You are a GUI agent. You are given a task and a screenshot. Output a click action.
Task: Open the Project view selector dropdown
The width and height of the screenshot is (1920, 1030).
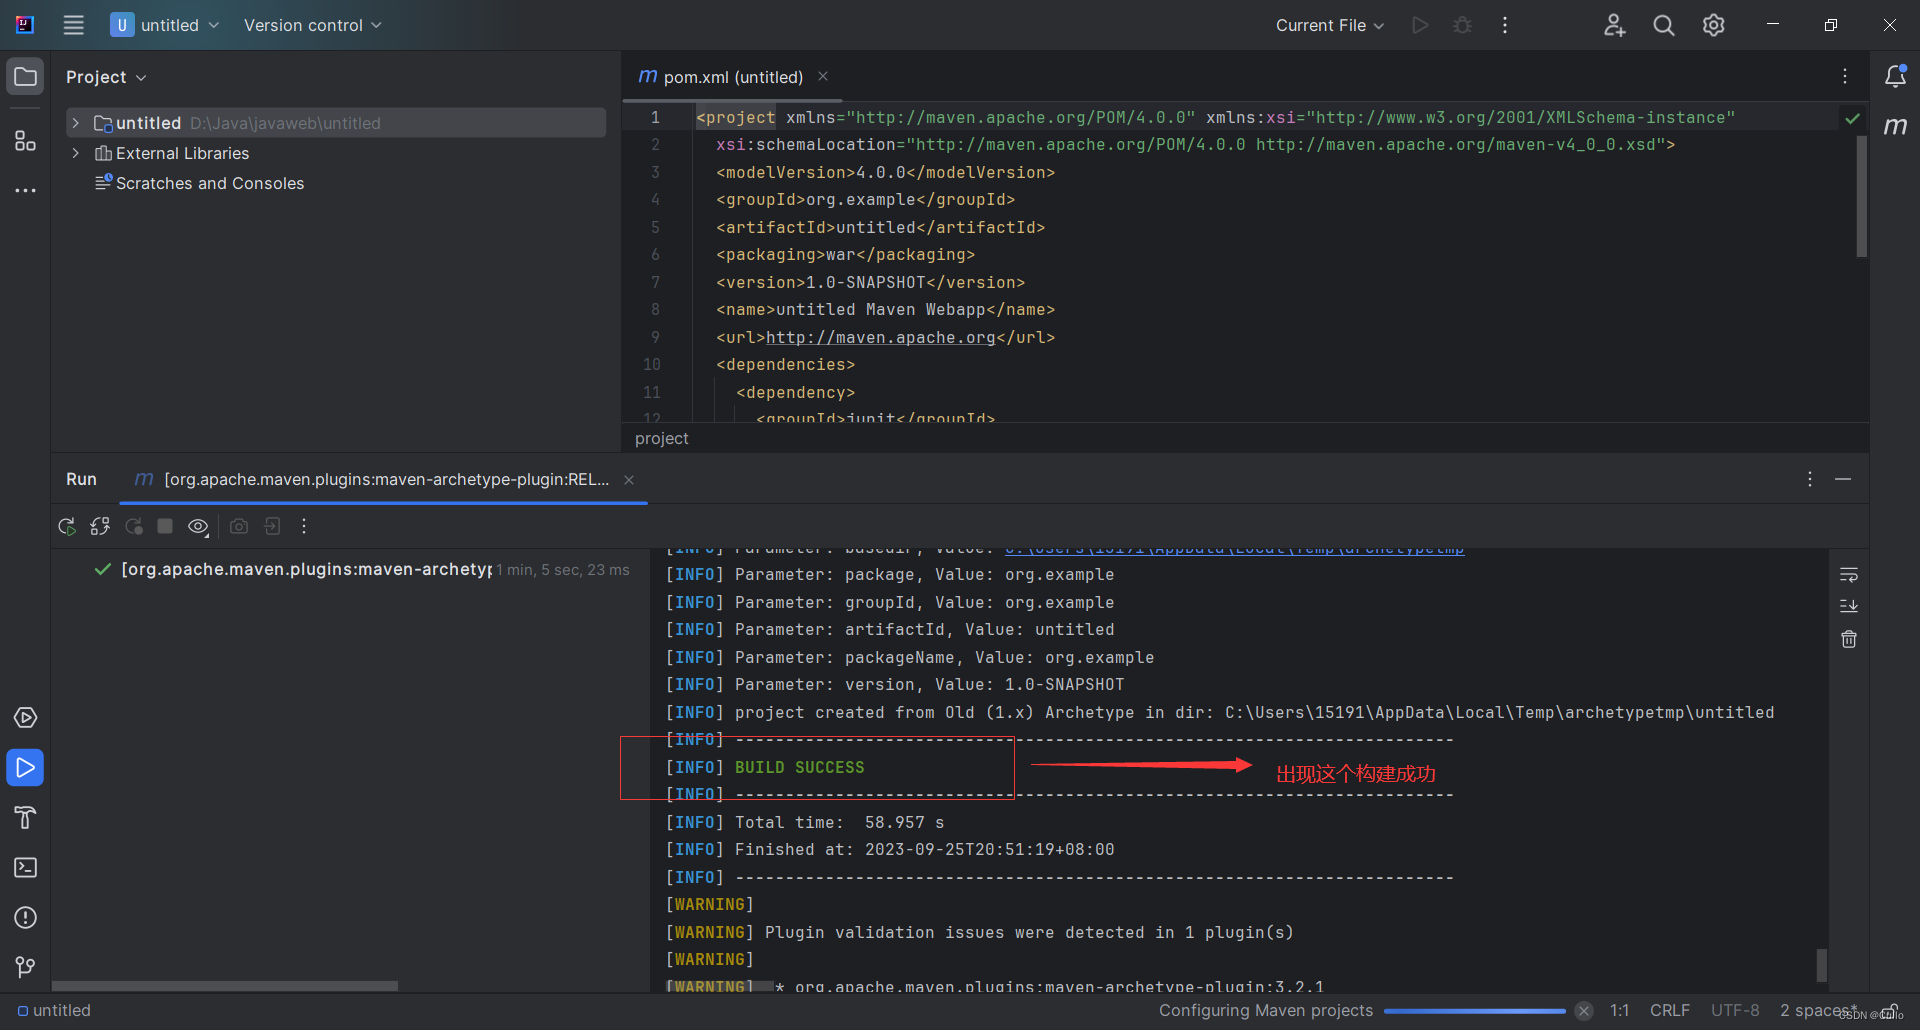pos(106,77)
